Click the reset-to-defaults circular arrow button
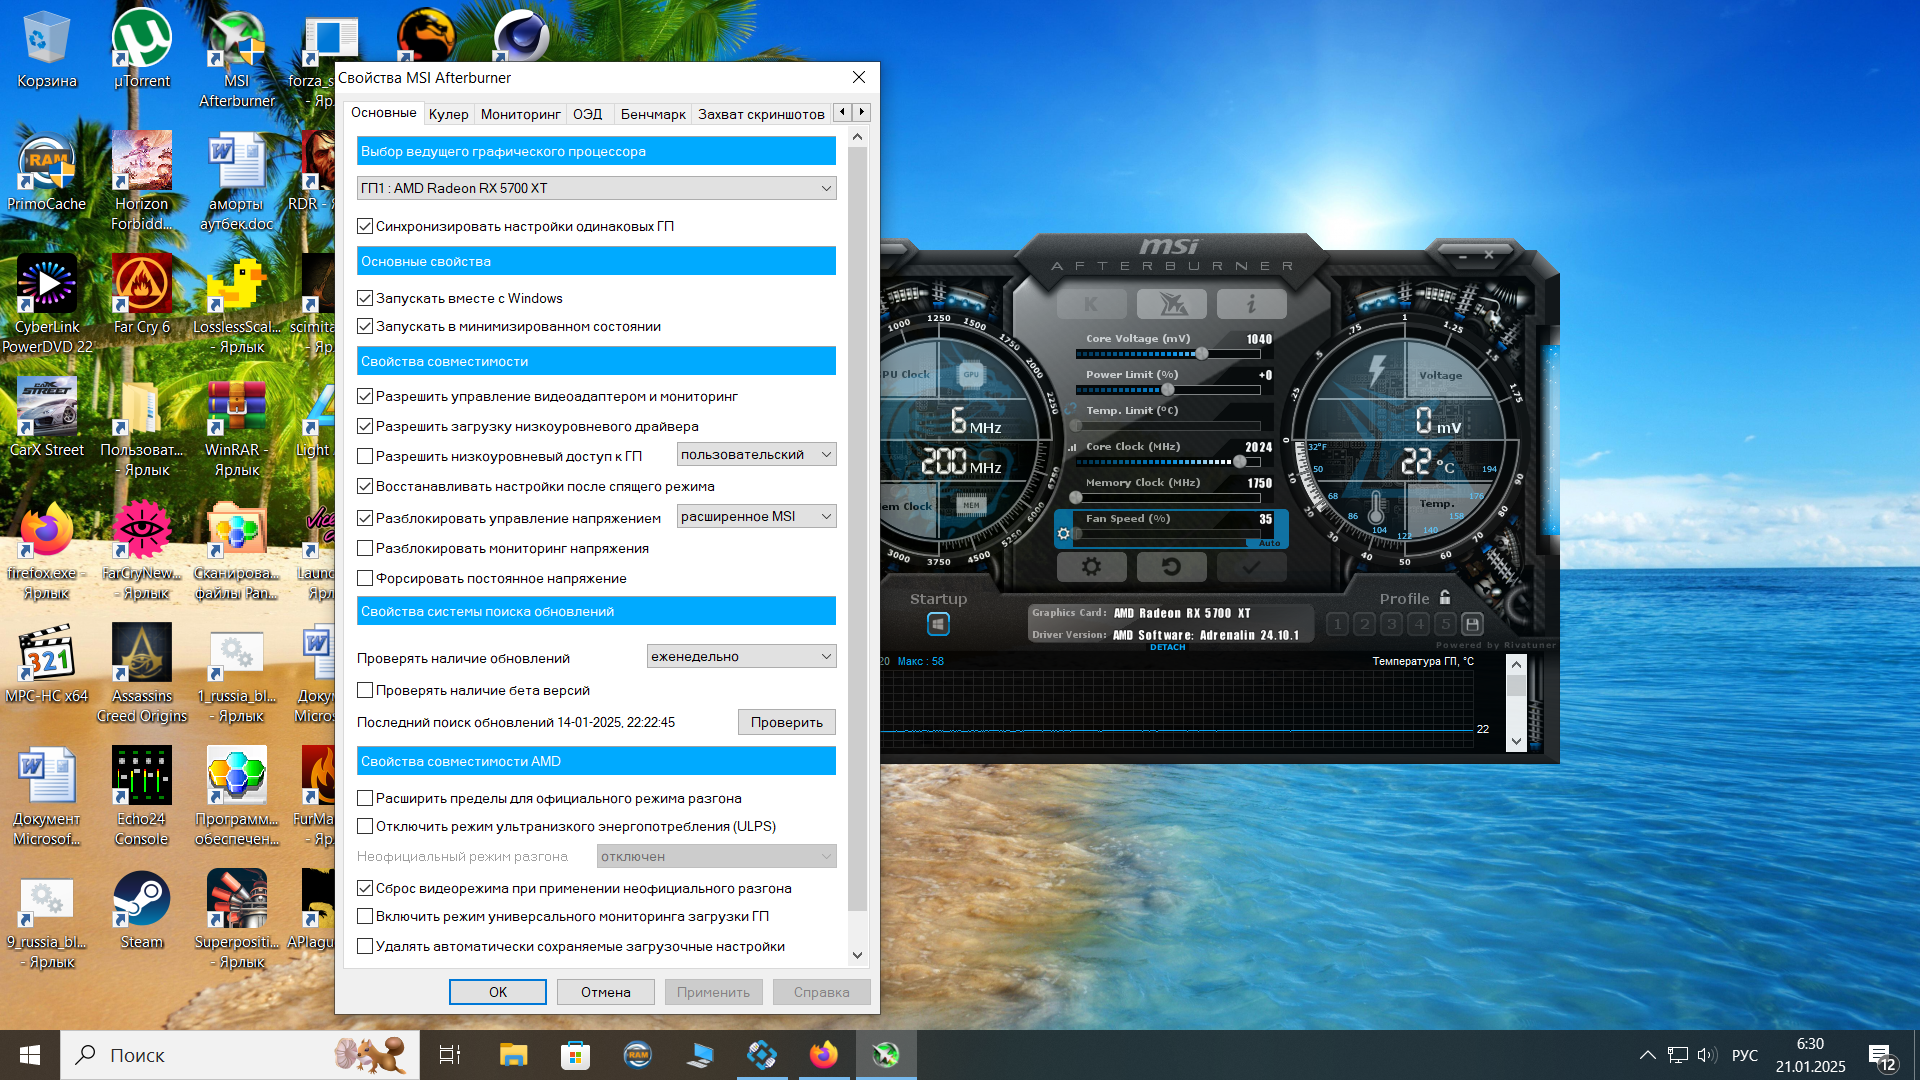 1171,567
